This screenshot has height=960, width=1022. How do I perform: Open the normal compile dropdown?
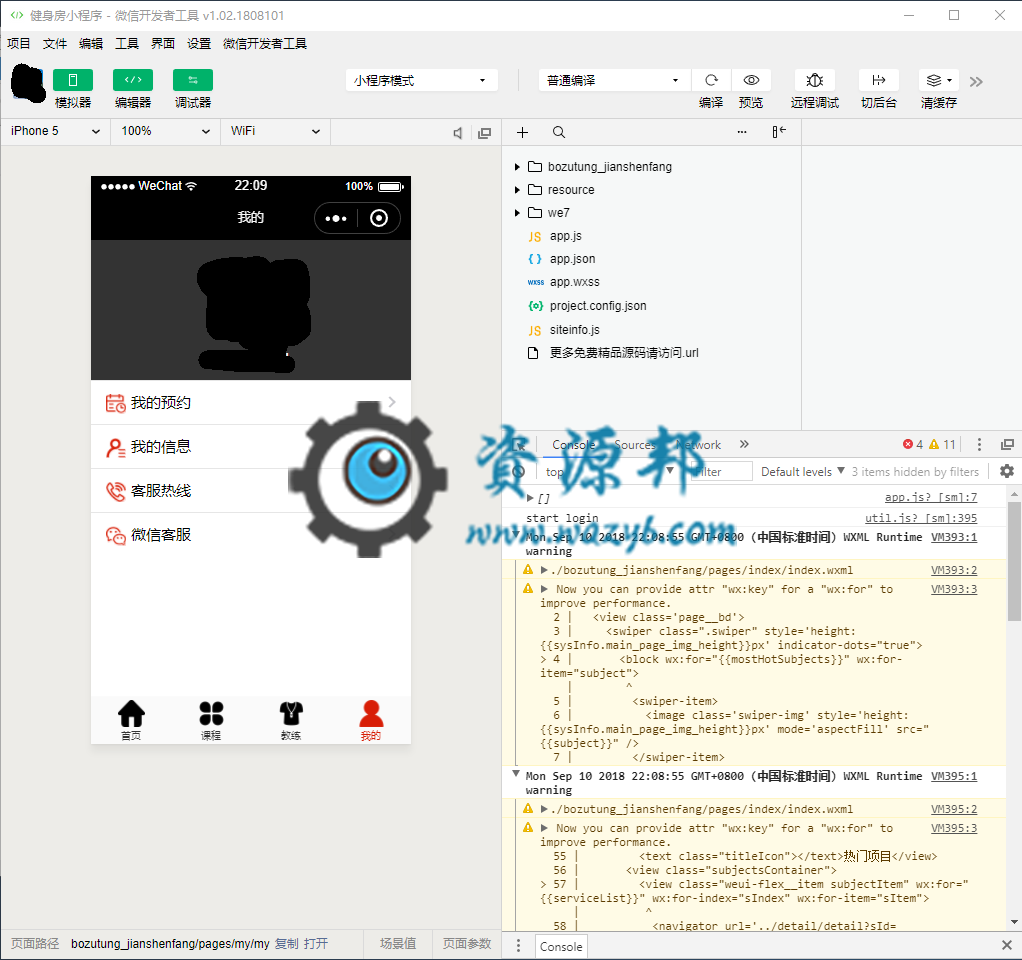click(x=614, y=80)
